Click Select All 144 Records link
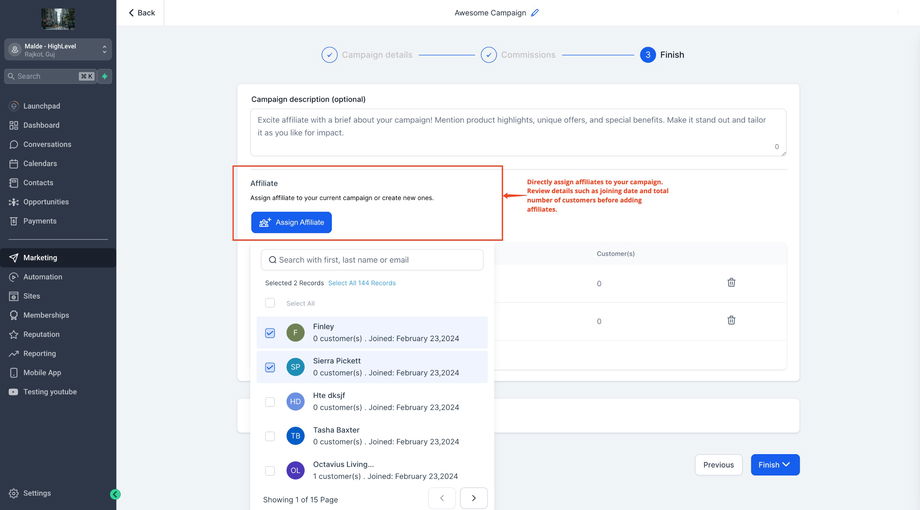This screenshot has height=510, width=920. [362, 283]
